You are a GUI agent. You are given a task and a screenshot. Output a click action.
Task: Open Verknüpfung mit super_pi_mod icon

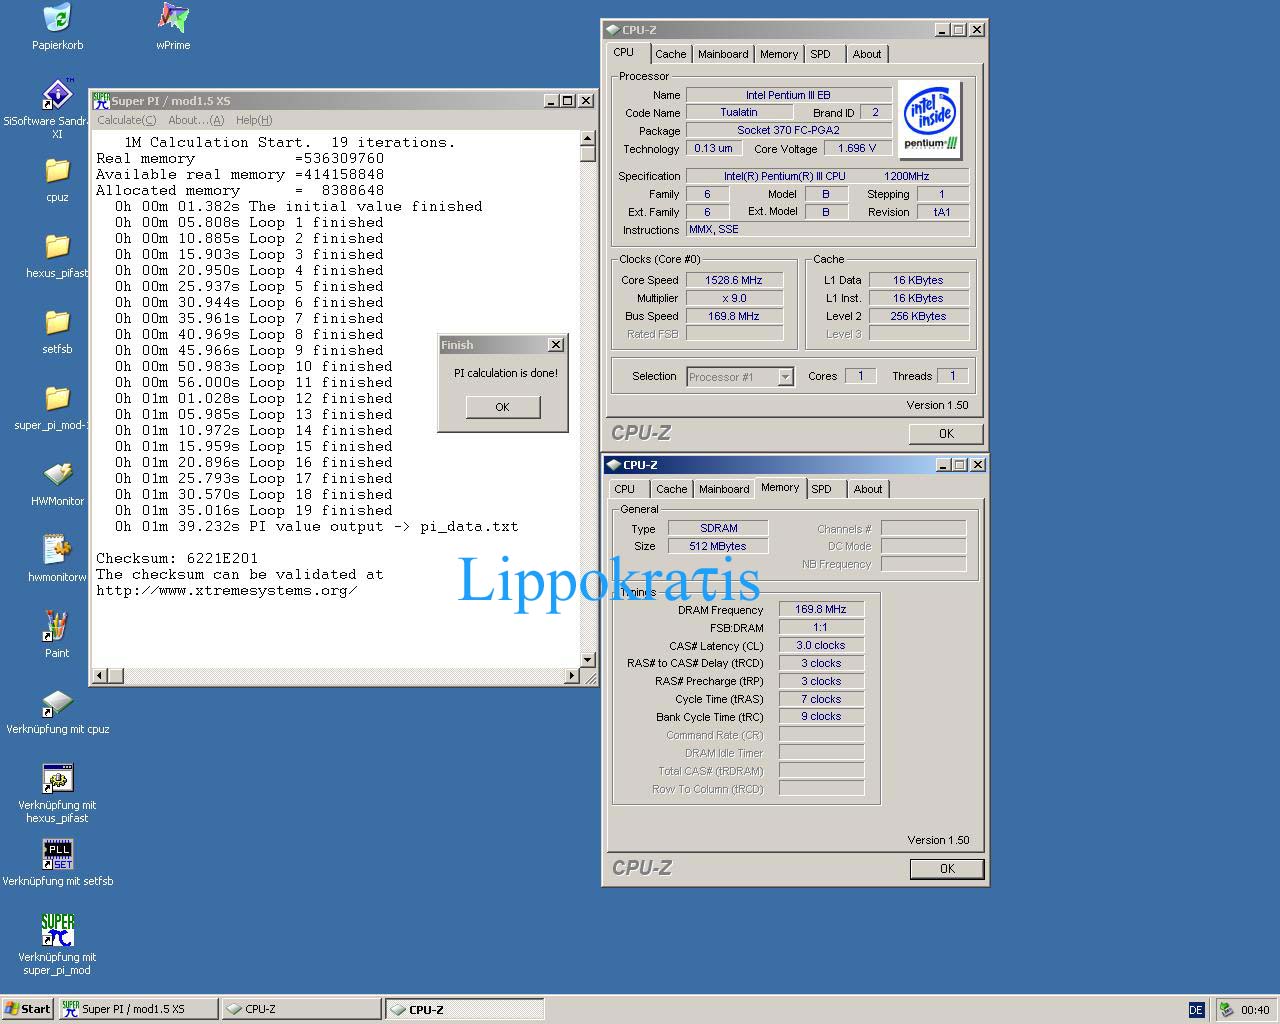coord(57,930)
